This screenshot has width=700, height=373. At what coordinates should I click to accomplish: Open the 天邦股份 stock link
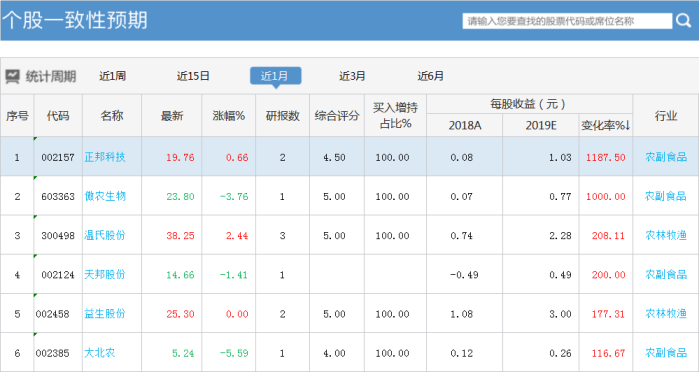point(105,274)
